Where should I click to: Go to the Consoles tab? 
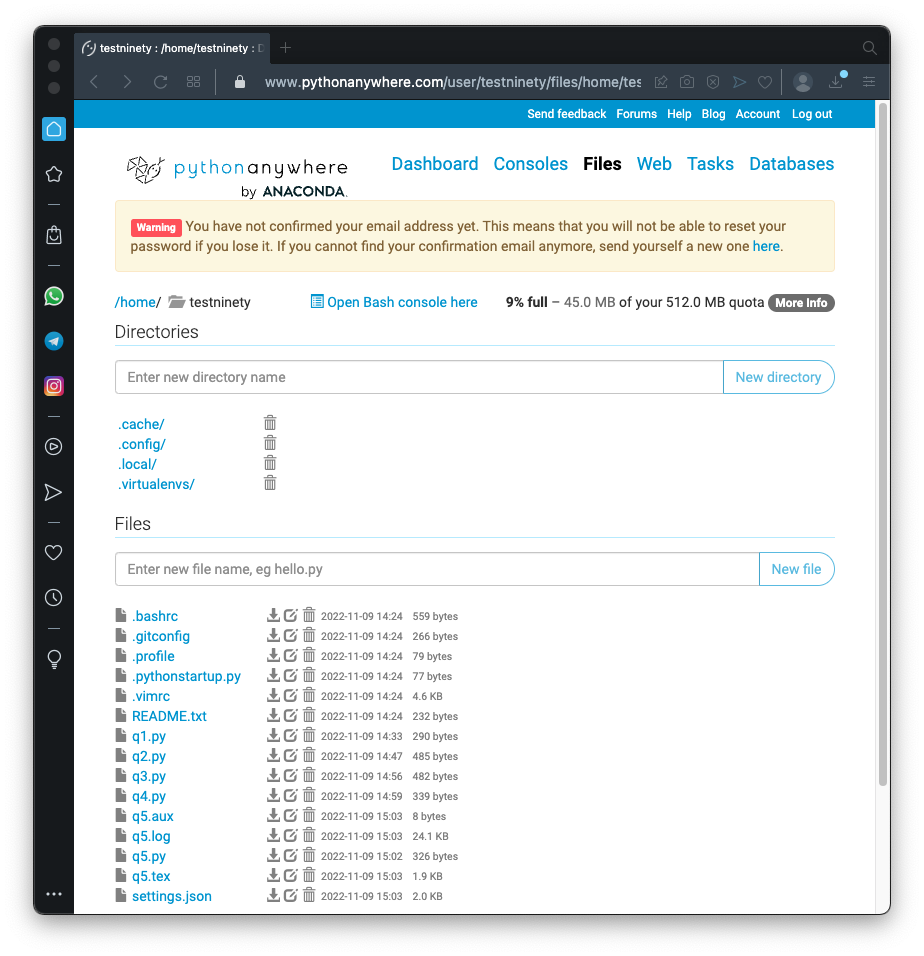(530, 164)
